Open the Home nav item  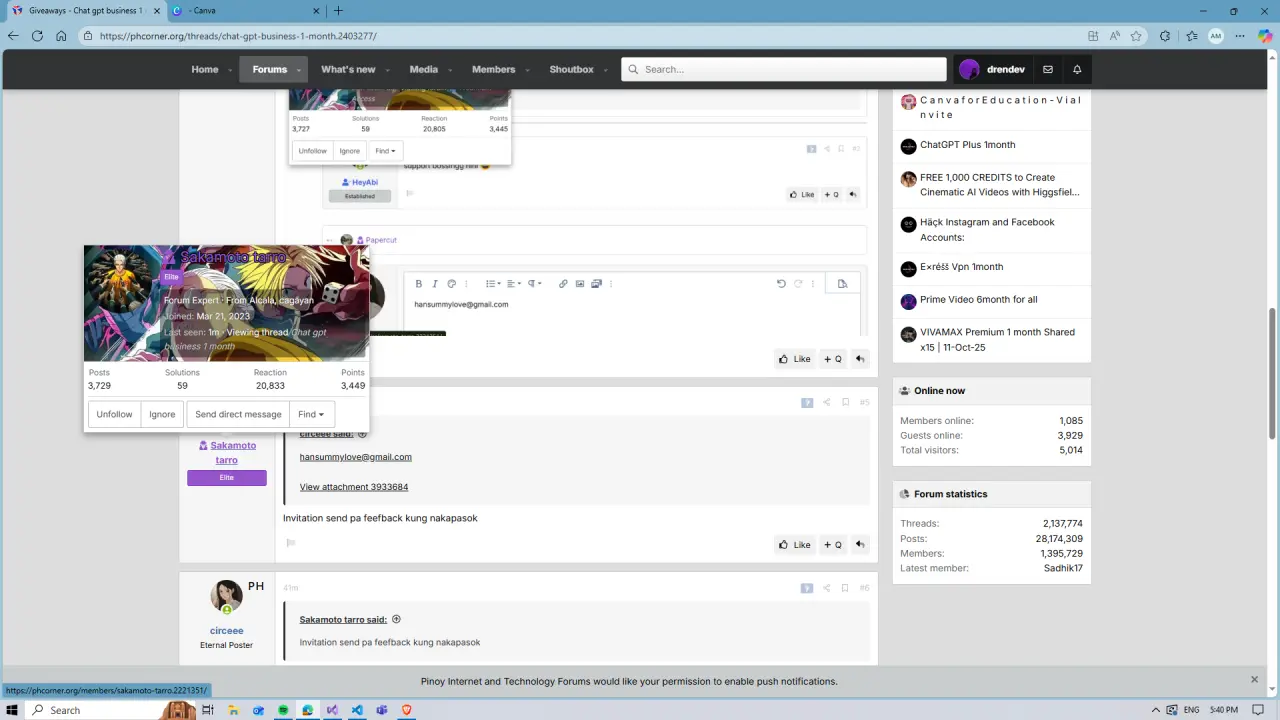(x=205, y=69)
